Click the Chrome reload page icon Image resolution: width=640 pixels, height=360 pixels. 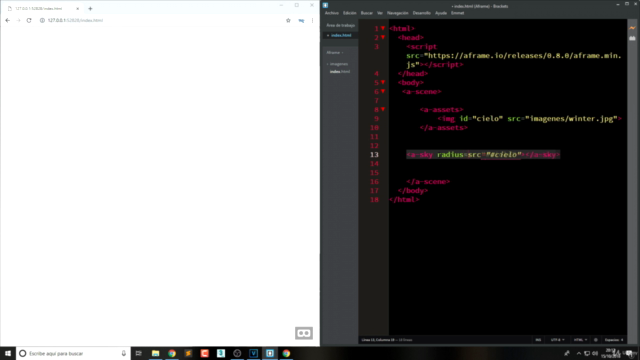(29, 20)
